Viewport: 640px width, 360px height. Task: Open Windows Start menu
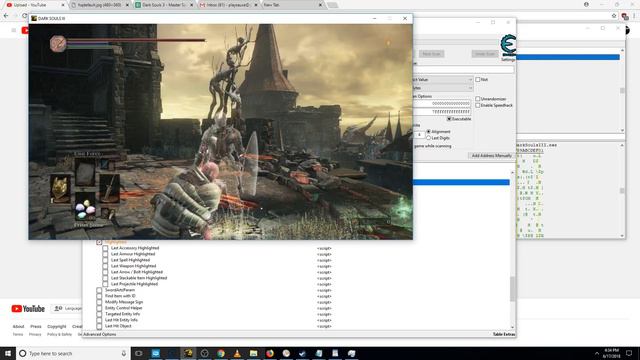pos(8,353)
